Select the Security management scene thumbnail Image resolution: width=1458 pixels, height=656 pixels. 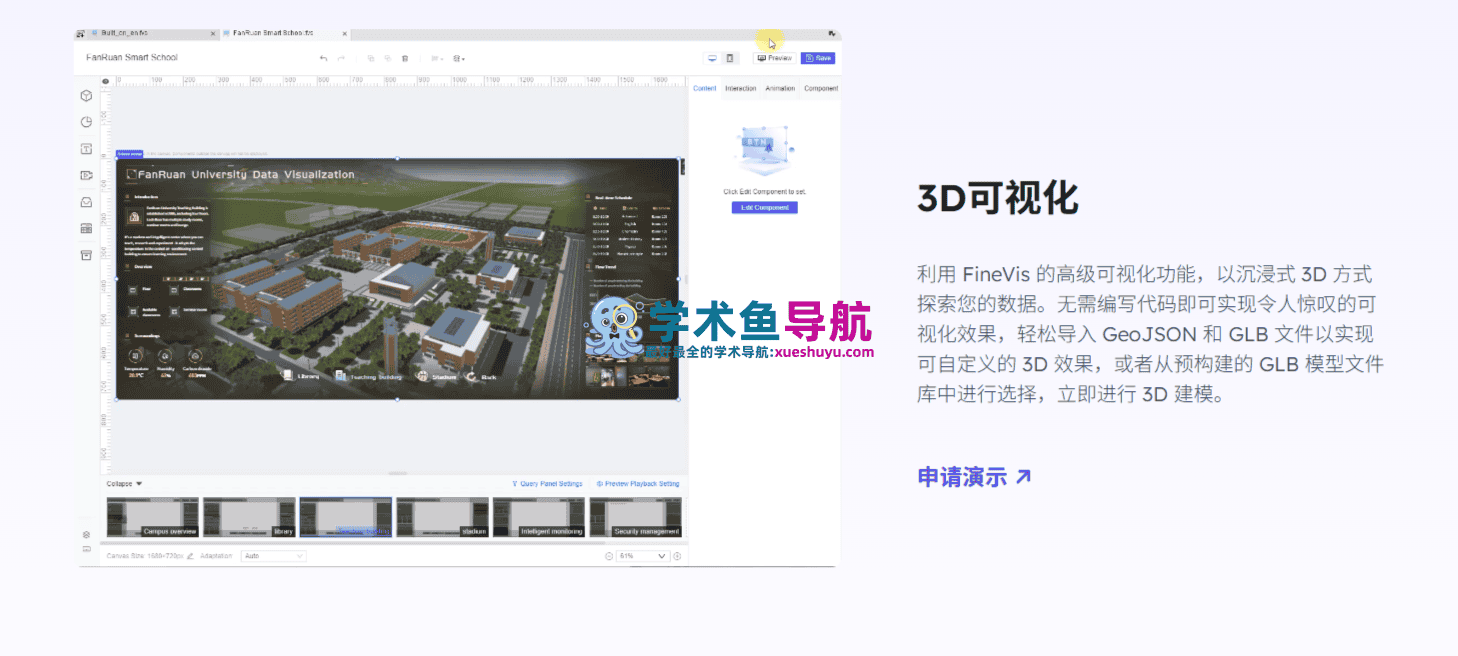pos(636,518)
